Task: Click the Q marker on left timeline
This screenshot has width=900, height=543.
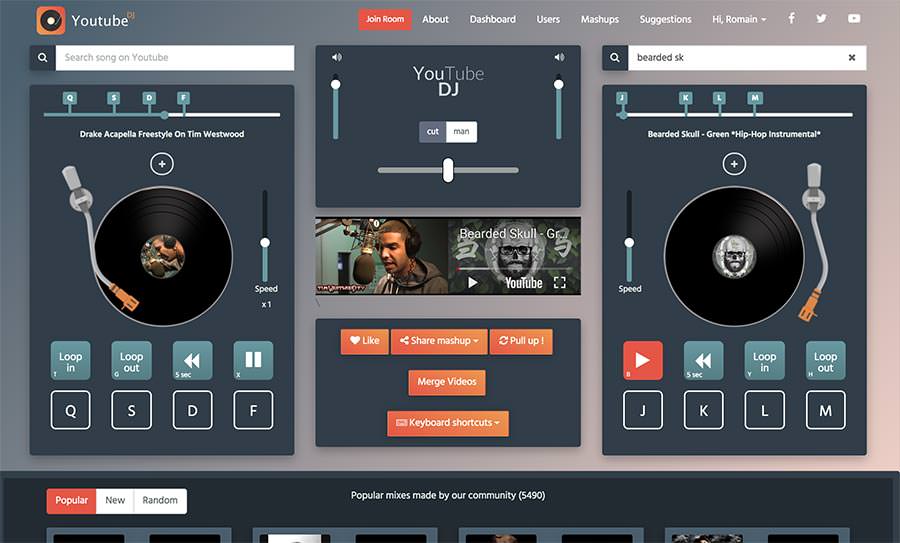Action: point(70,98)
